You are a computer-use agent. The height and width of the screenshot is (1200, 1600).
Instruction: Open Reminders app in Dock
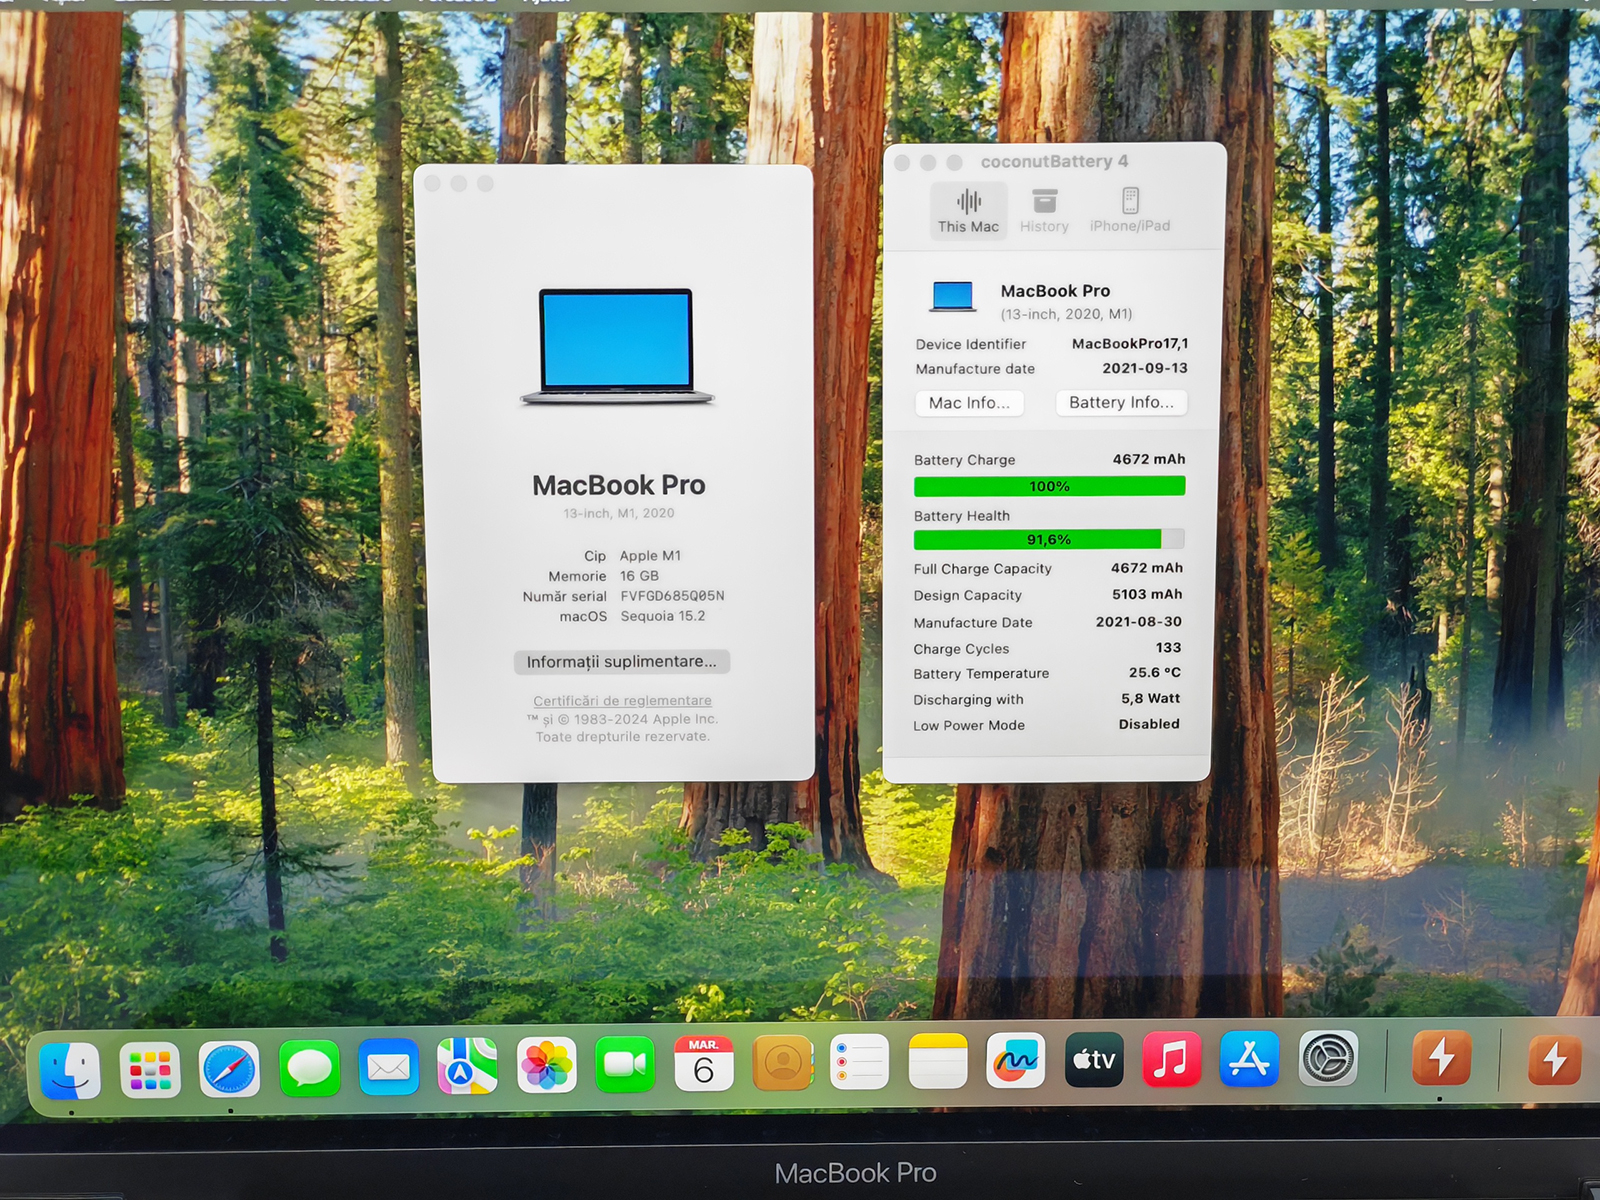coord(860,1061)
